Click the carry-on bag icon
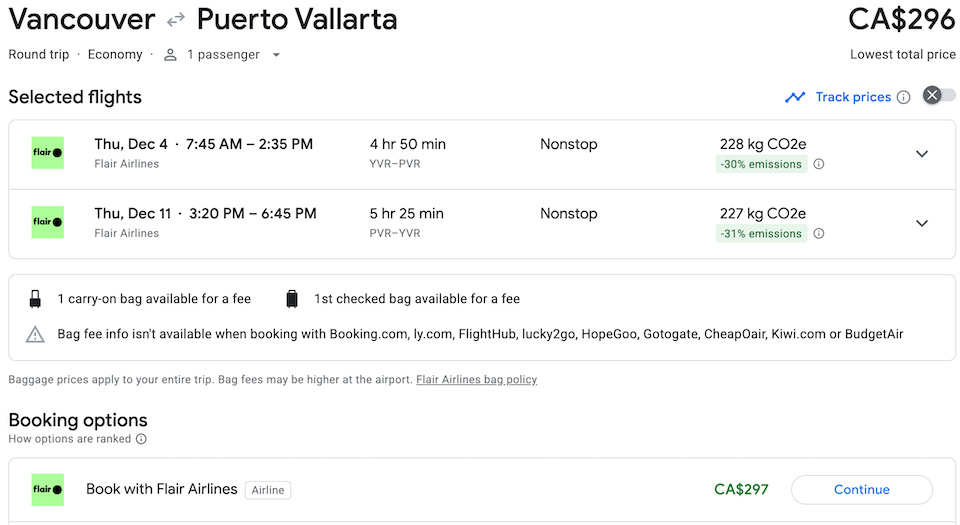Viewport: 960px width, 525px height. pos(36,299)
